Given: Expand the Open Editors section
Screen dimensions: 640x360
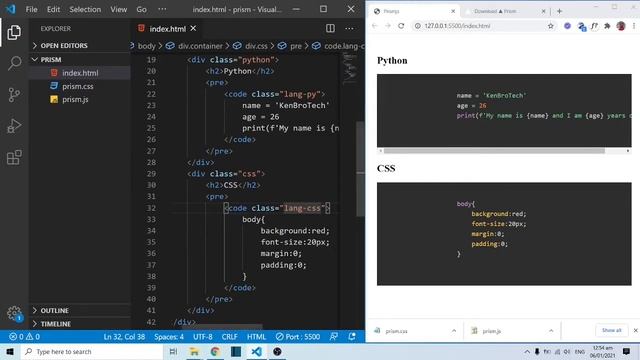Looking at the screenshot, I should click(80, 45).
